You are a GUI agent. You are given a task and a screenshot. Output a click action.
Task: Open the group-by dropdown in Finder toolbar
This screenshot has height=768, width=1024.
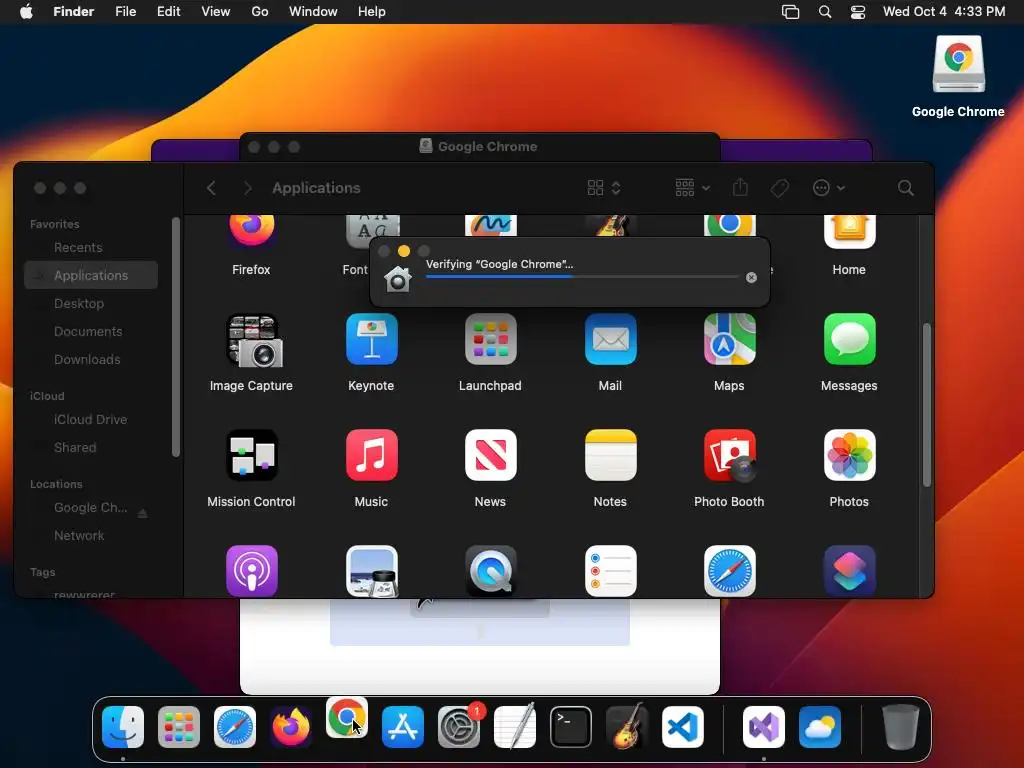pyautogui.click(x=692, y=188)
